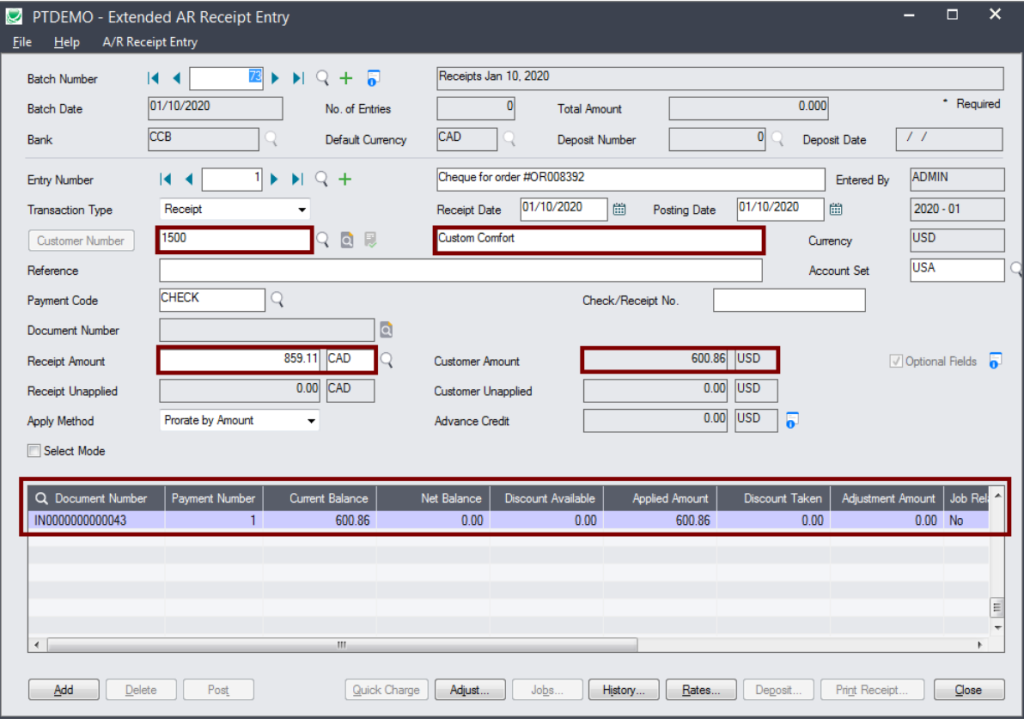Open the History... dialog button
This screenshot has width=1024, height=719.
tap(624, 690)
